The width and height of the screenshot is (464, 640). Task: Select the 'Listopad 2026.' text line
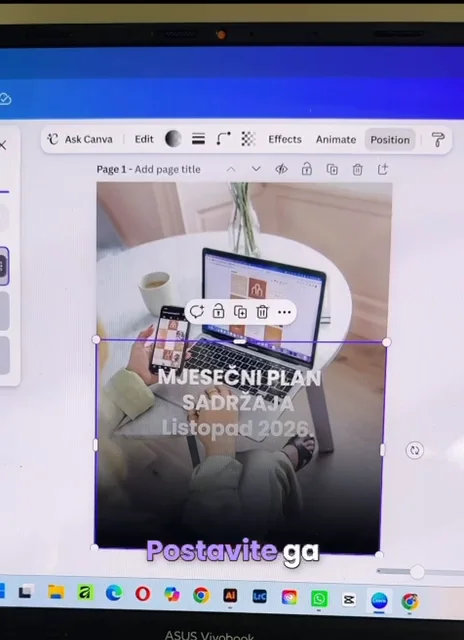pos(236,428)
